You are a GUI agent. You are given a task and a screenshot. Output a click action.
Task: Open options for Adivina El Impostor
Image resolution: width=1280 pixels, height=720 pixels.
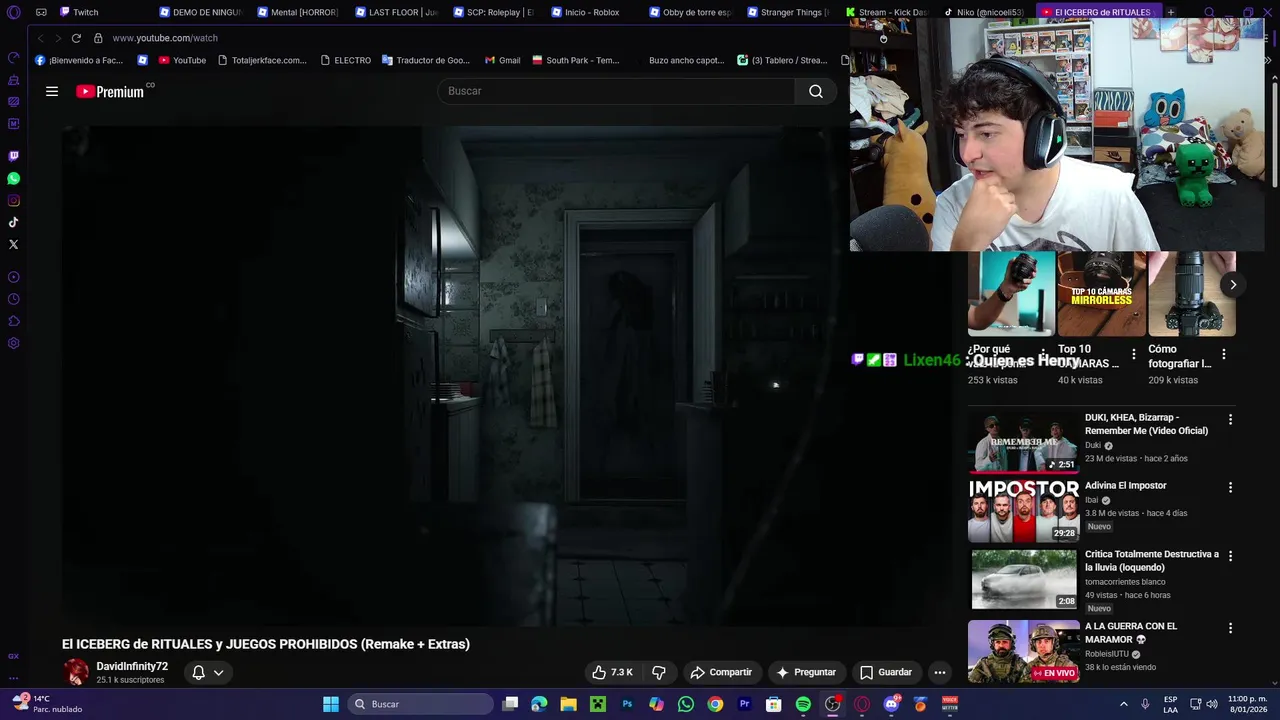point(1230,488)
